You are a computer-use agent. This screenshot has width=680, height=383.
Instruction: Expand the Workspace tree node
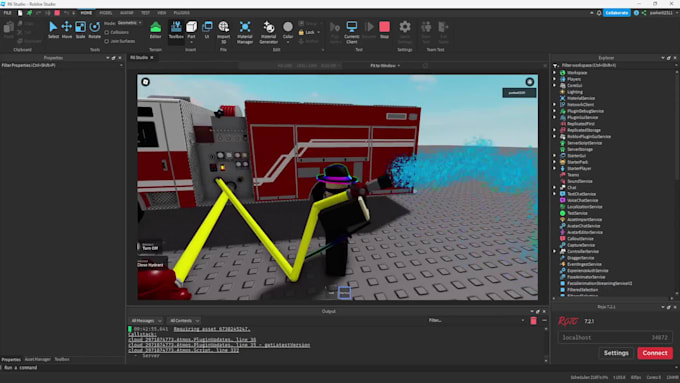555,72
